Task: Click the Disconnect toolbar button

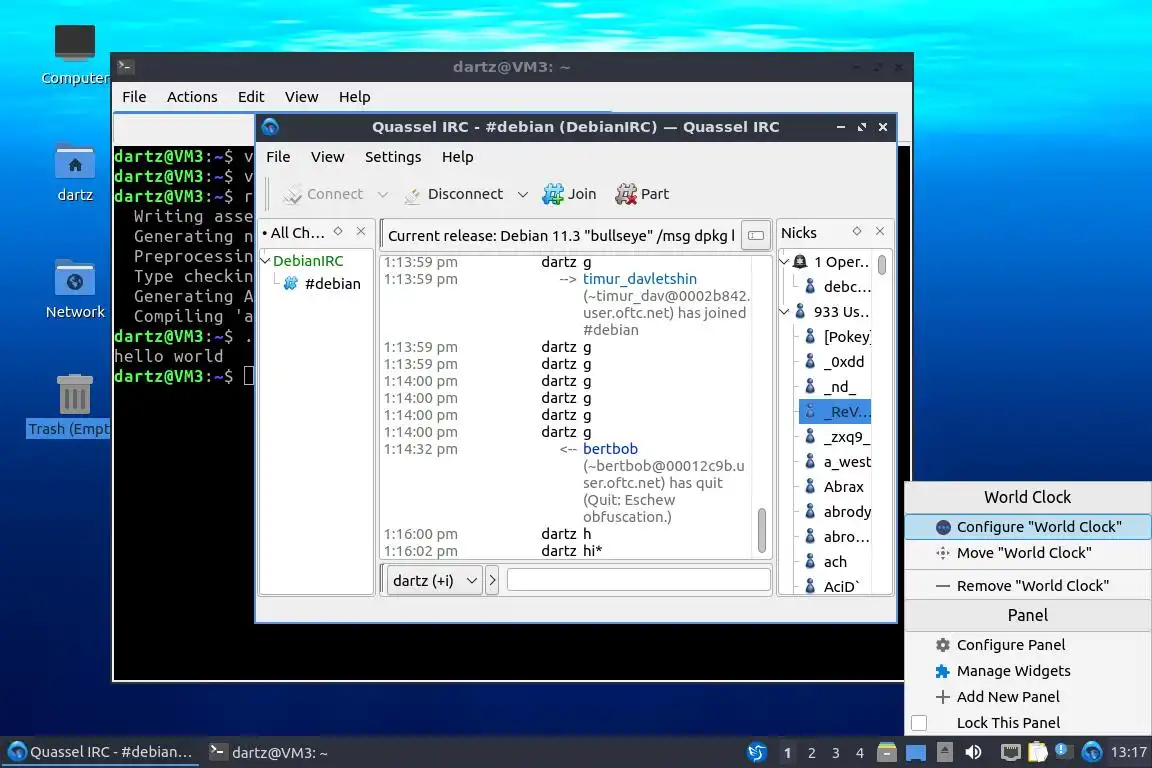Action: [454, 194]
